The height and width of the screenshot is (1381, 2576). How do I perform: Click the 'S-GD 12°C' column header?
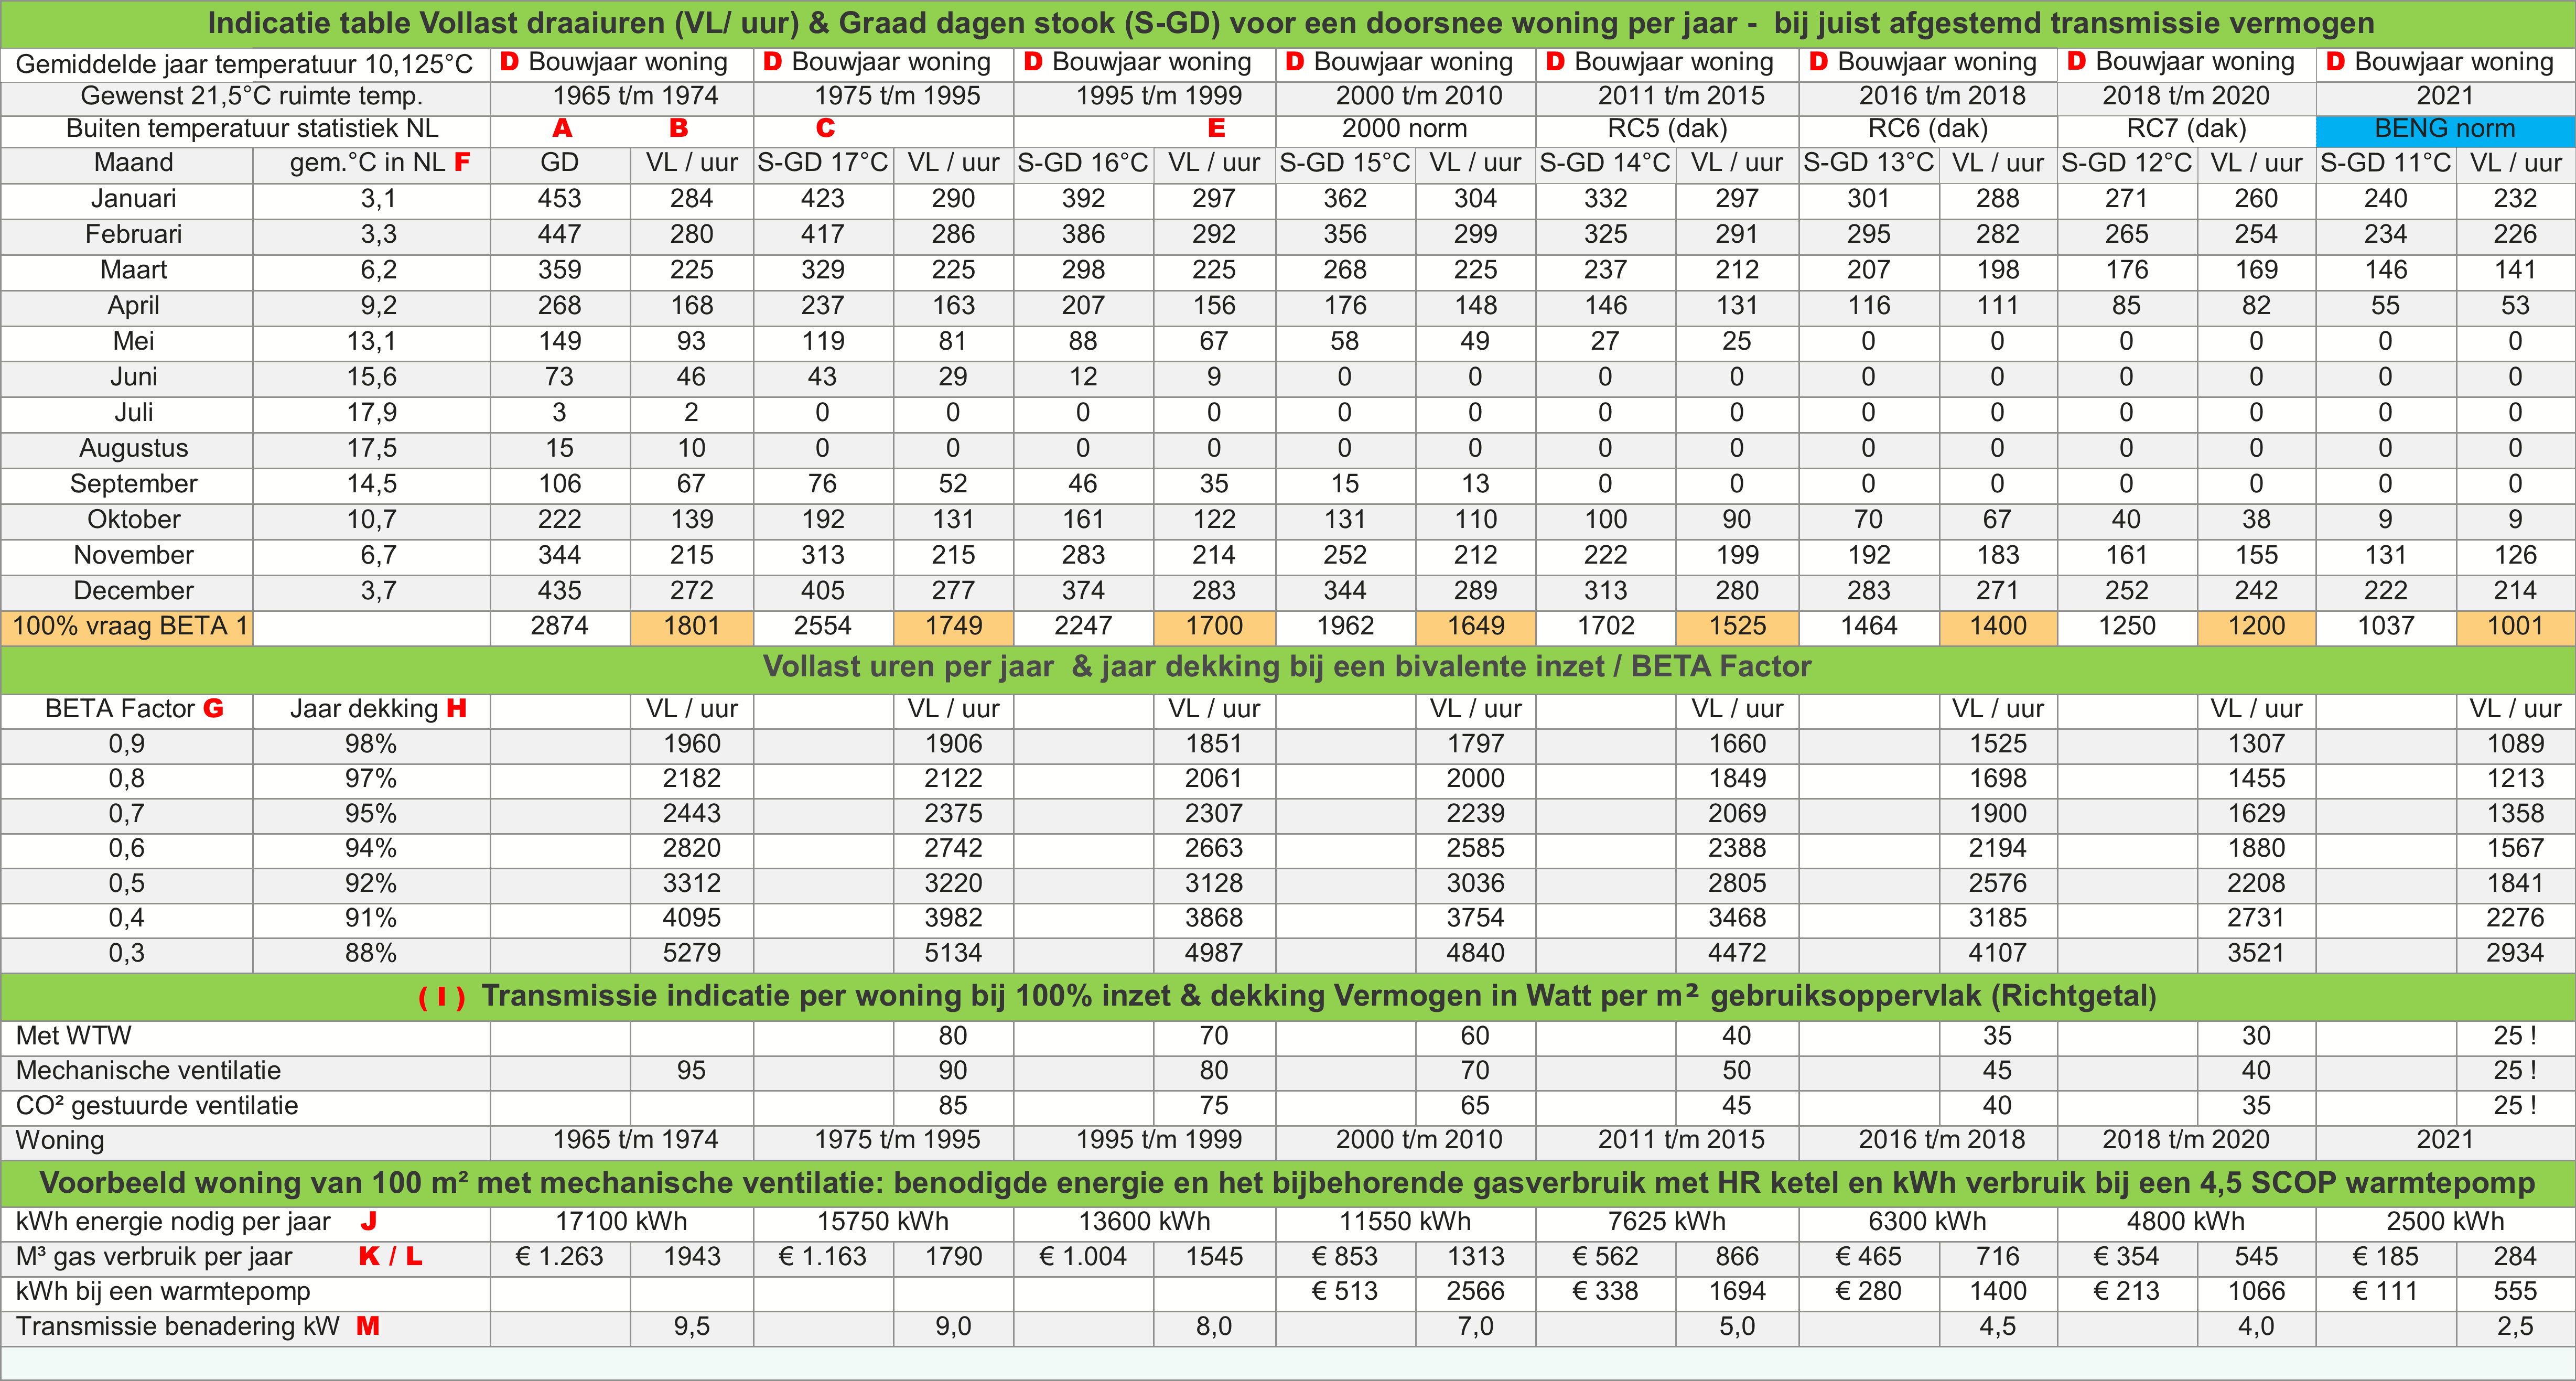2128,164
